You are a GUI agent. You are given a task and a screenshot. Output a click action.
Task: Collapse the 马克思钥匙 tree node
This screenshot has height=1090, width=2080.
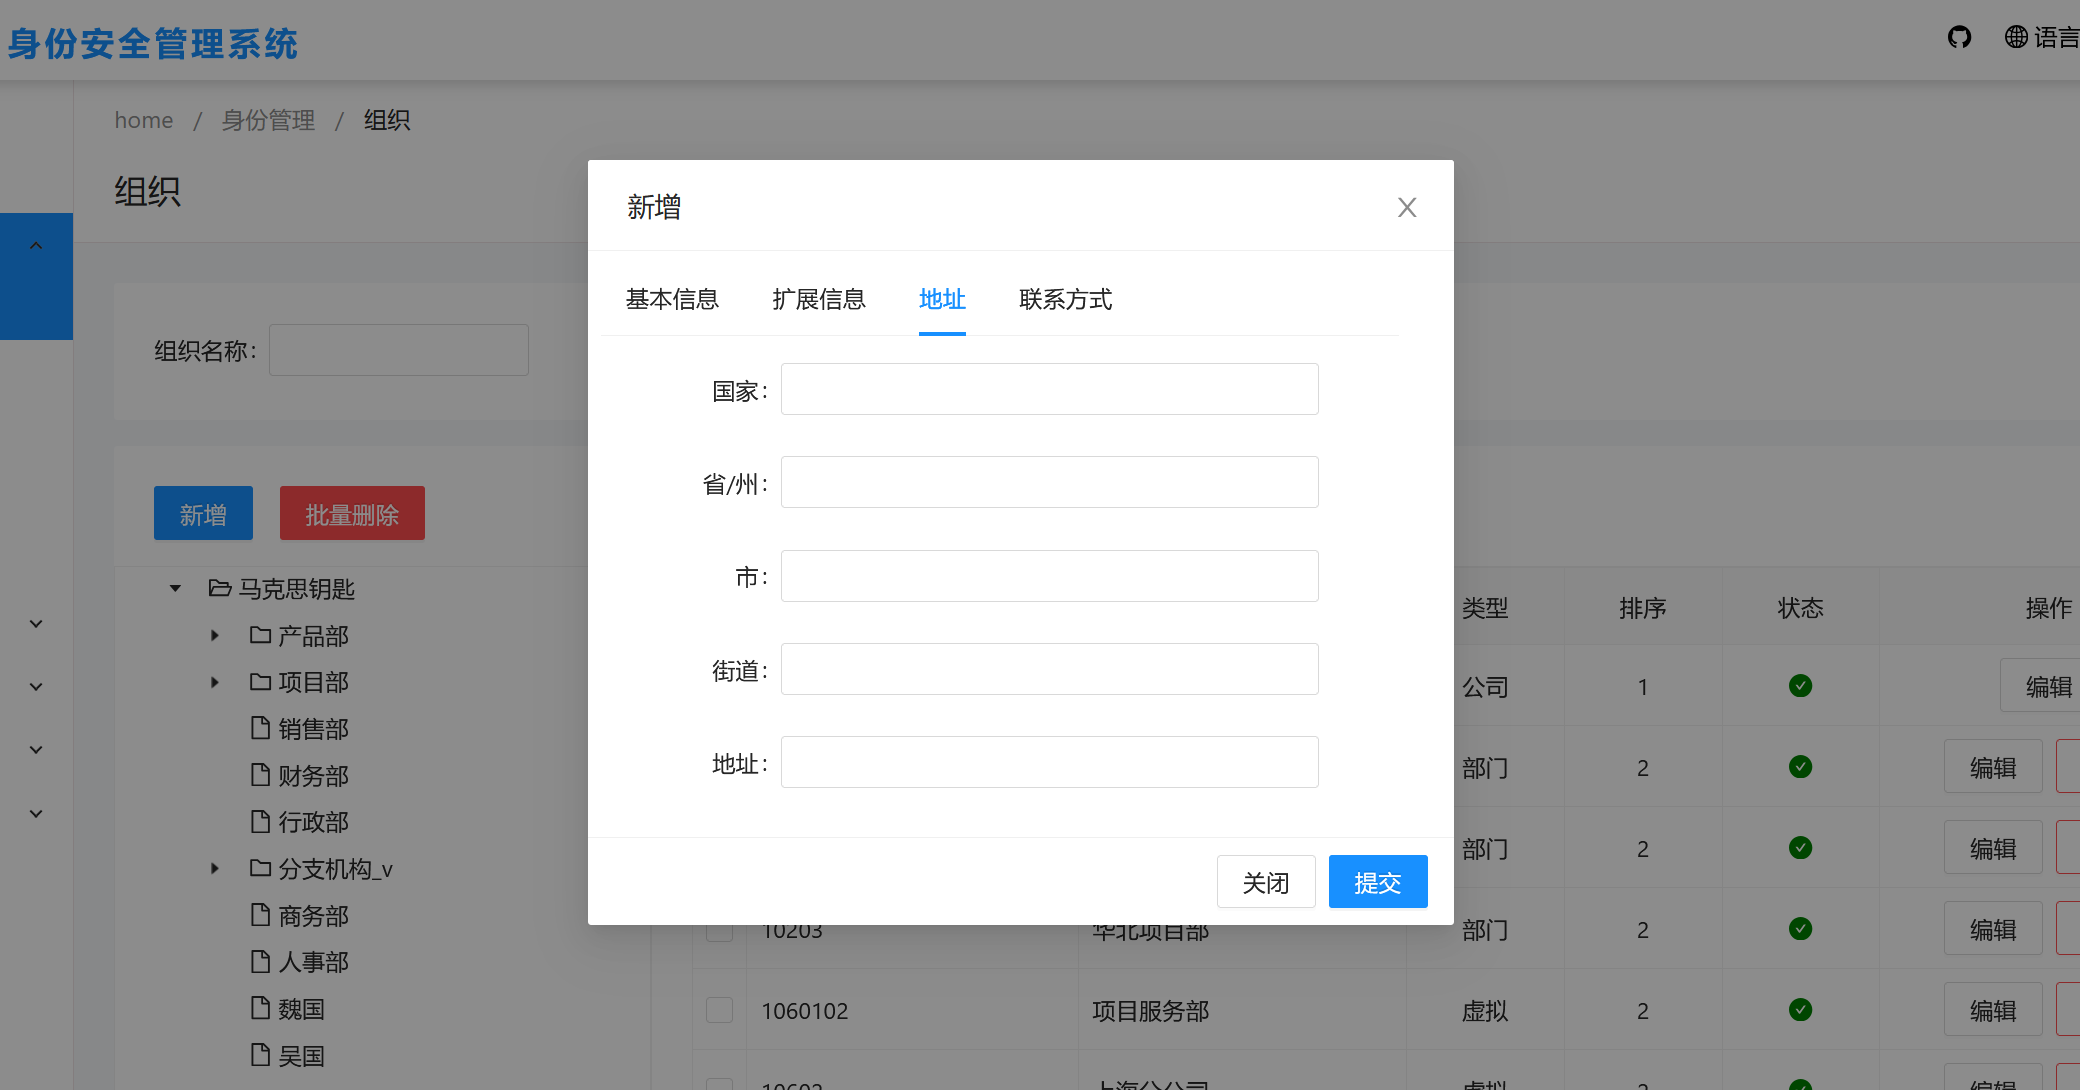coord(176,588)
